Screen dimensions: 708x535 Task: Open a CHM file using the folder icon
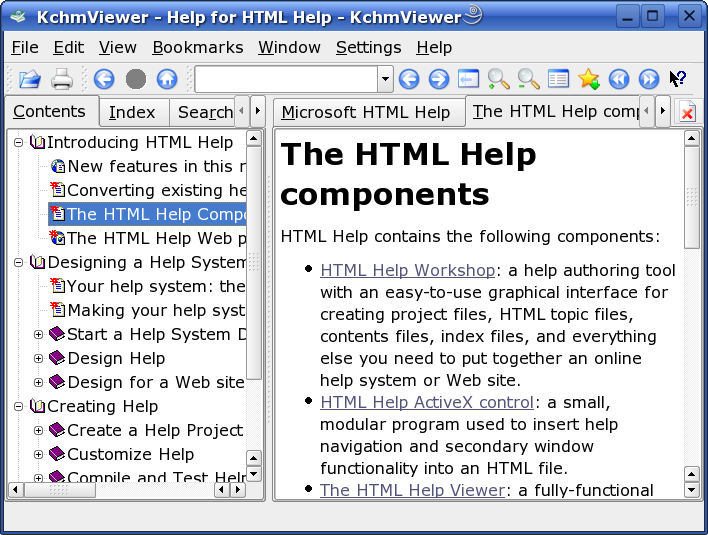[x=30, y=79]
